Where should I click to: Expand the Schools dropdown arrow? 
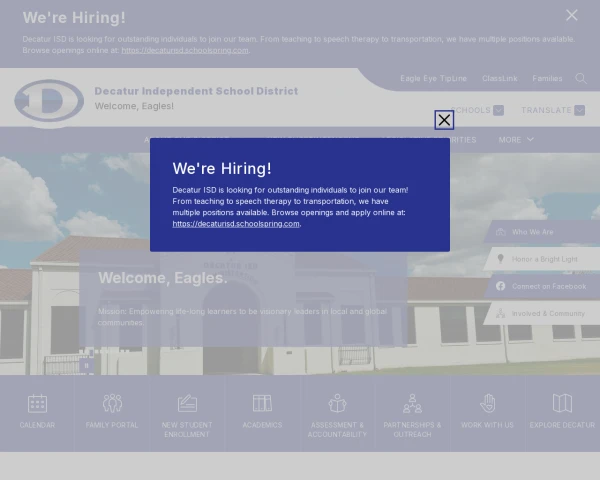[498, 110]
